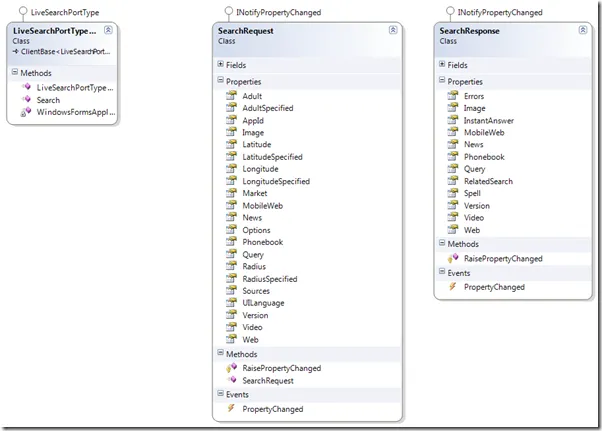The height and width of the screenshot is (431, 602).
Task: Click the Radius property icon
Action: [231, 266]
